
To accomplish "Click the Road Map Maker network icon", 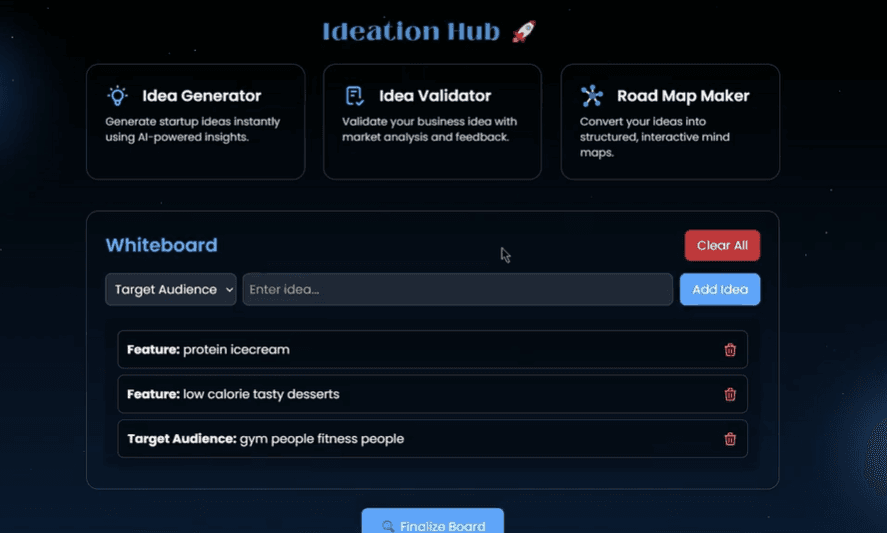I will coord(592,96).
